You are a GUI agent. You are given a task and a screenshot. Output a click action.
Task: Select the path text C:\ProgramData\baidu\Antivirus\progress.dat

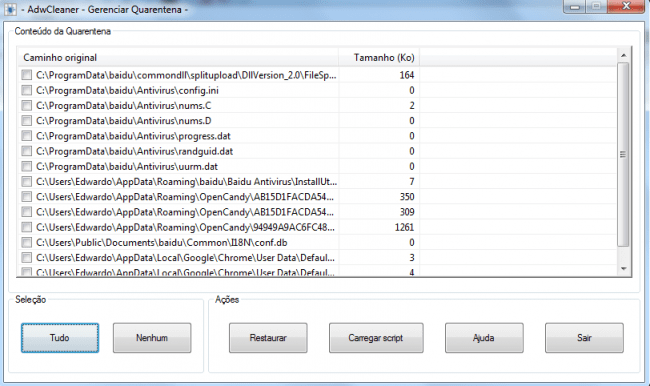pyautogui.click(x=133, y=136)
